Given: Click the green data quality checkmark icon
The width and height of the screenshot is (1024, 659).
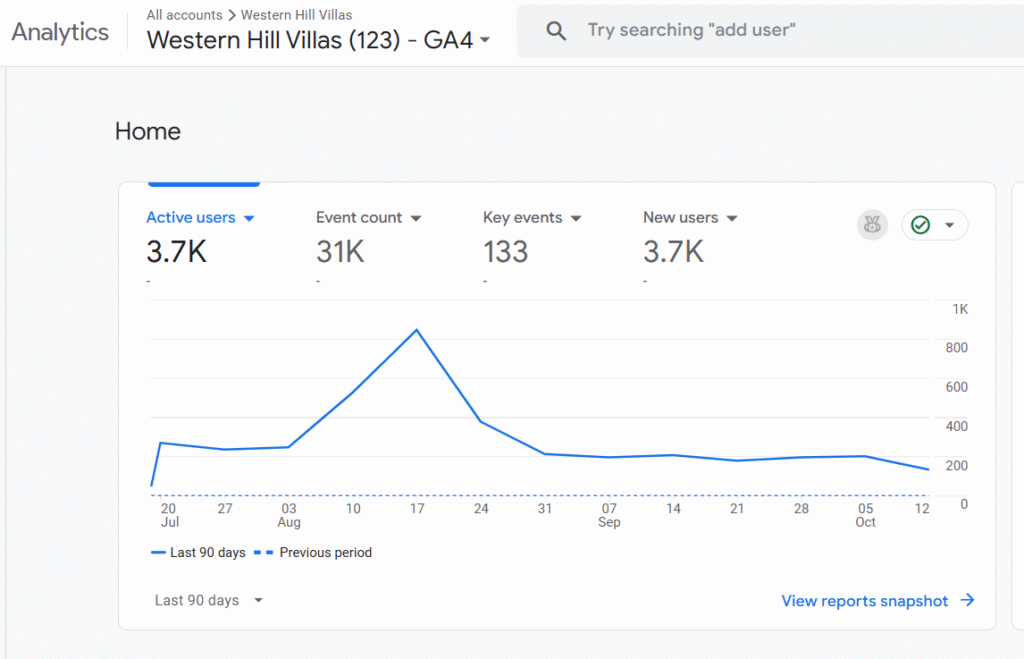Looking at the screenshot, I should tap(921, 225).
